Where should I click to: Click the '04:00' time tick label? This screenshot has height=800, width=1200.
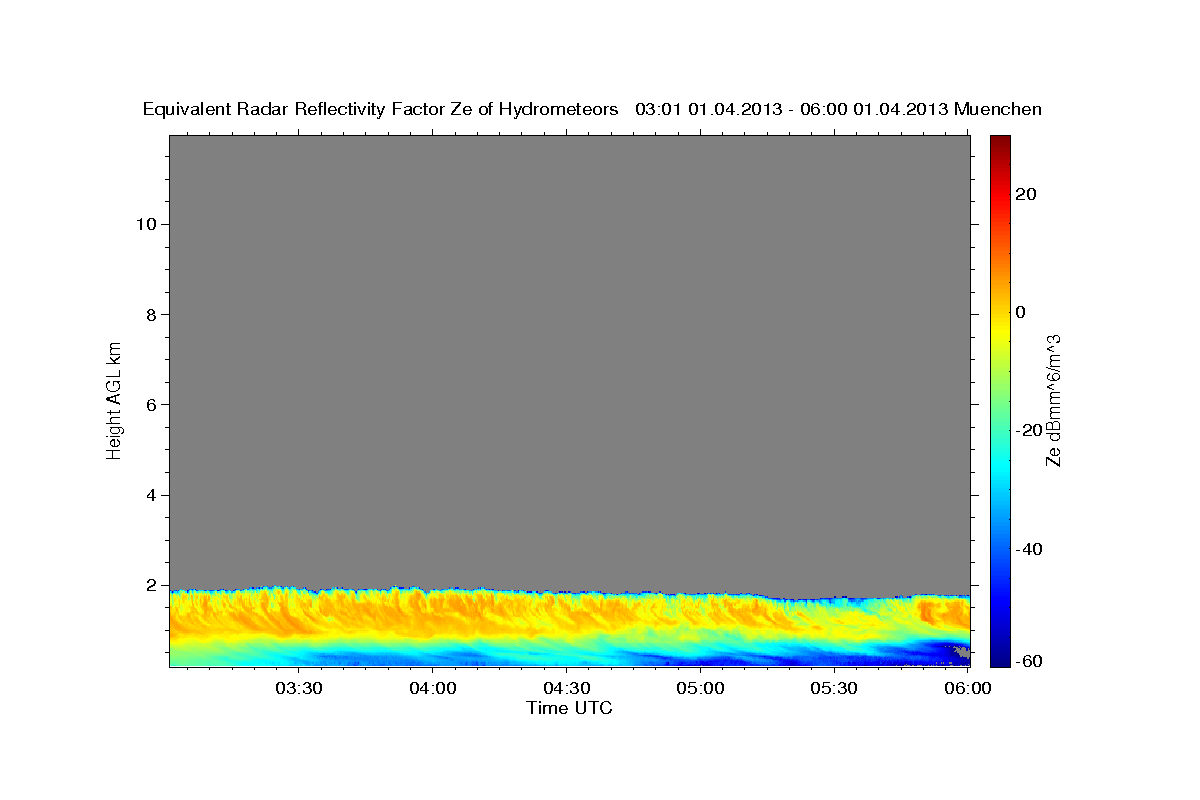pyautogui.click(x=433, y=688)
